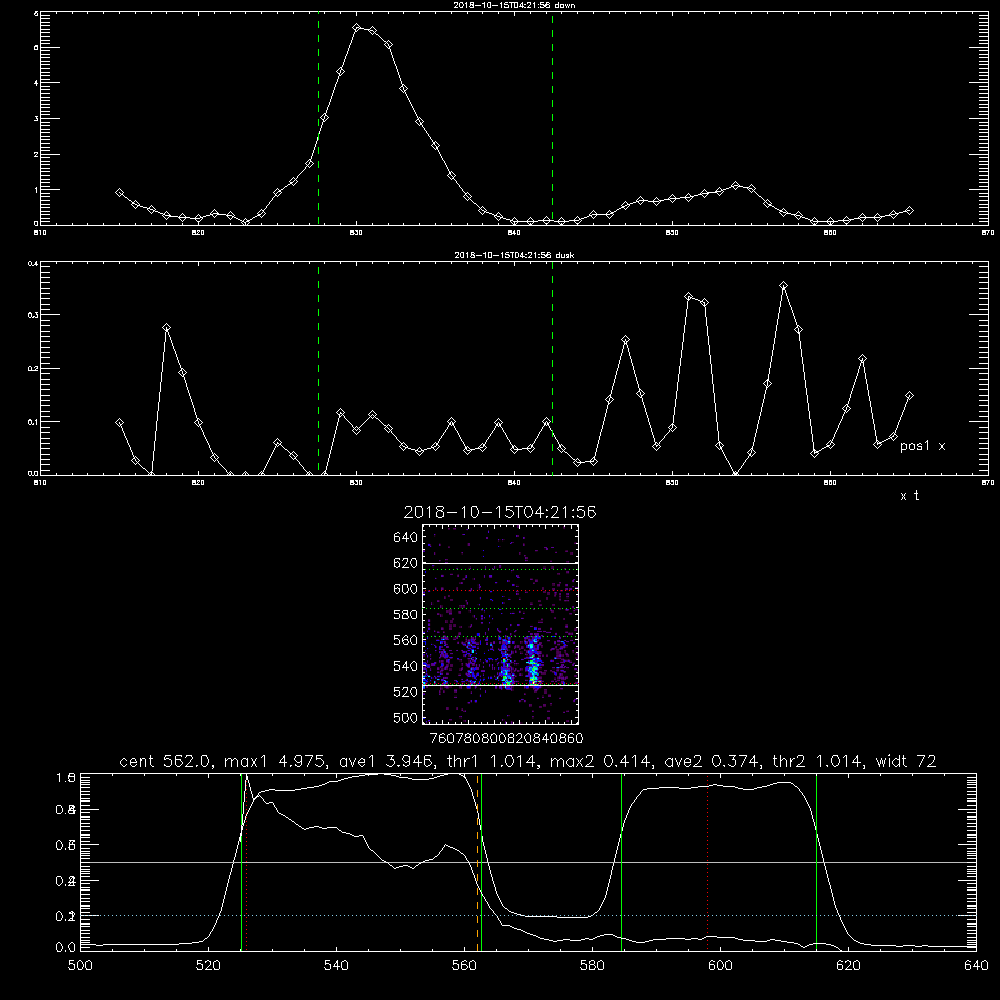This screenshot has width=1000, height=1000.
Task: Select the 'max2 0.414' value in the stats line
Action: coord(600,761)
